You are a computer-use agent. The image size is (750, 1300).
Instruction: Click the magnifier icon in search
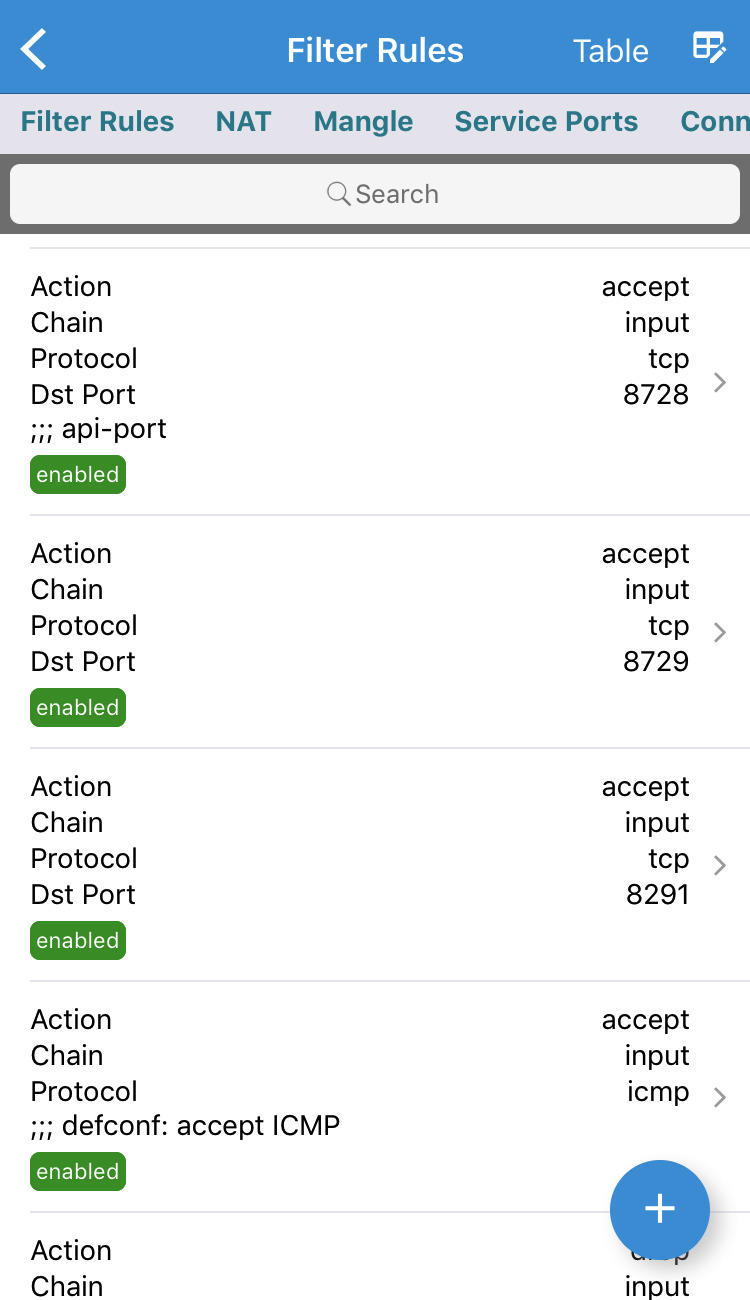(338, 193)
